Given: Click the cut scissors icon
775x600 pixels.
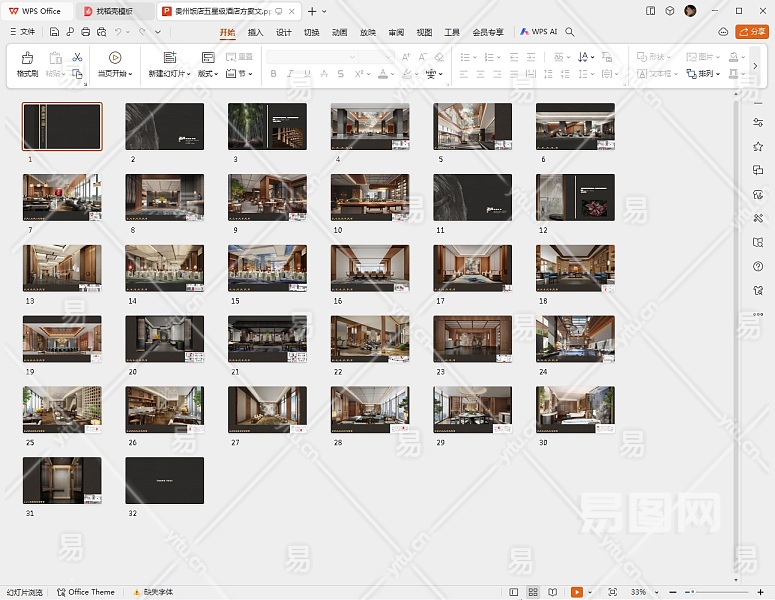Looking at the screenshot, I should tap(77, 57).
